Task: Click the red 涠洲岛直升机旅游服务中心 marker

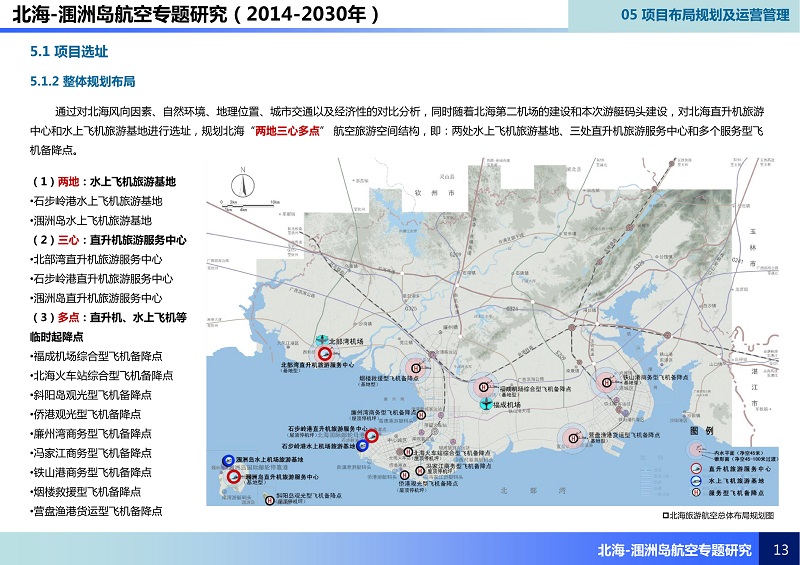Action: 236,478
